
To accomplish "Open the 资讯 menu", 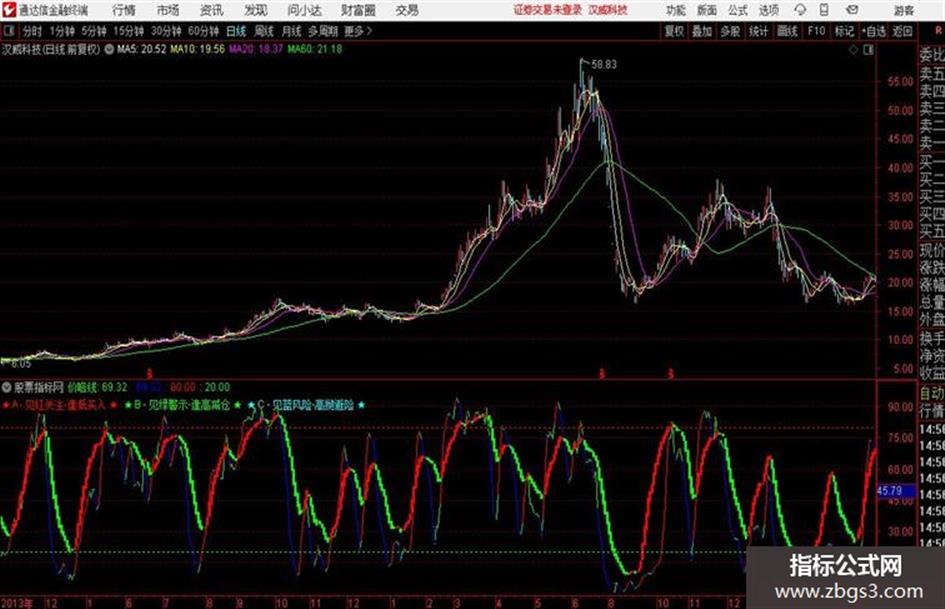I will pos(212,10).
